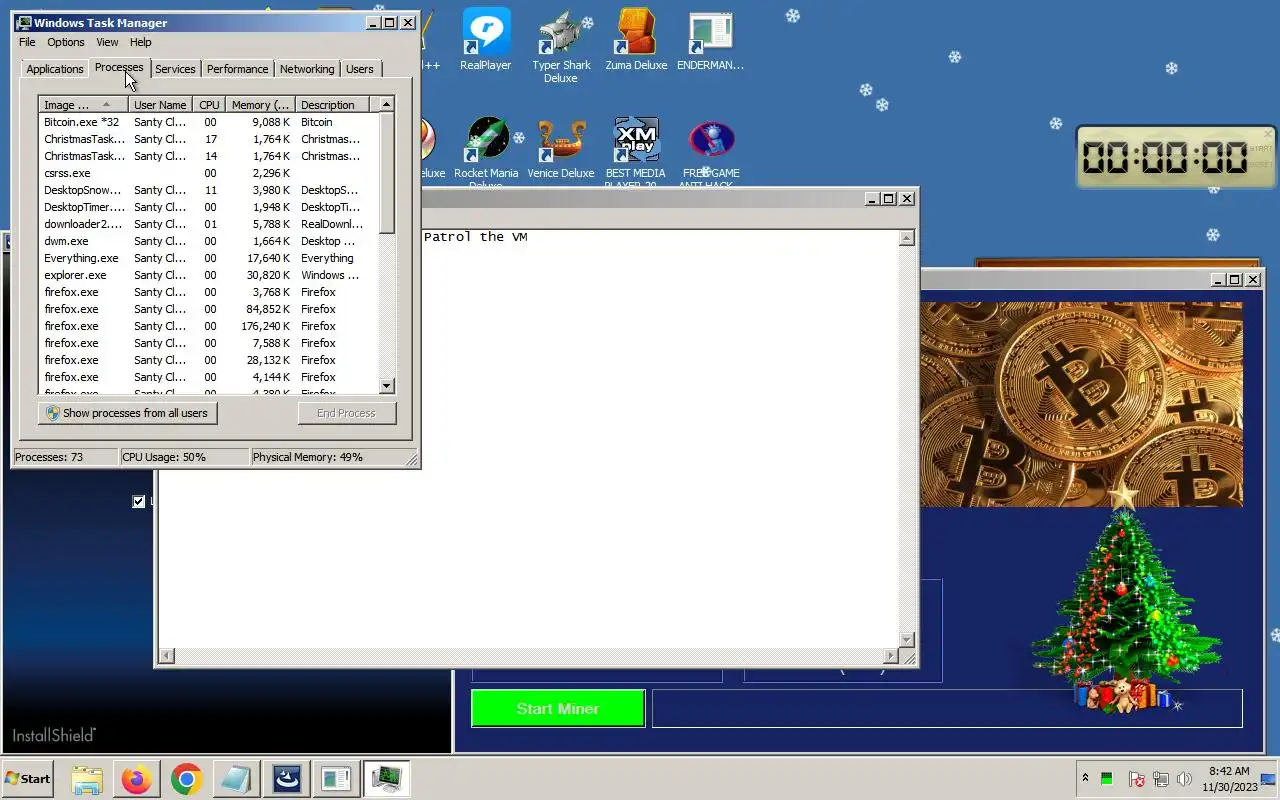1280x800 pixels.
Task: Open the File menu in Task Manager
Action: click(27, 42)
